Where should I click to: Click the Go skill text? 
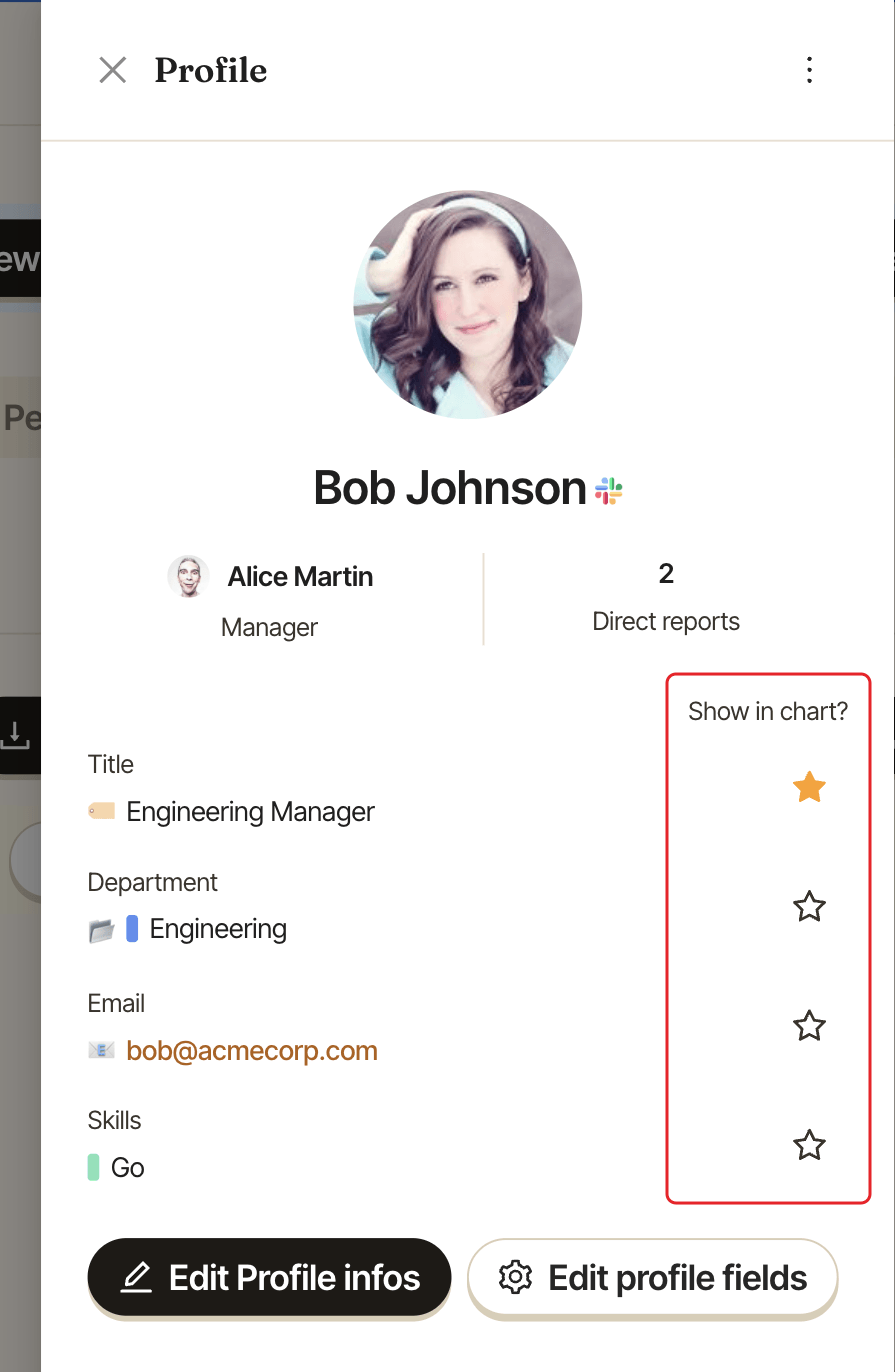(128, 1168)
